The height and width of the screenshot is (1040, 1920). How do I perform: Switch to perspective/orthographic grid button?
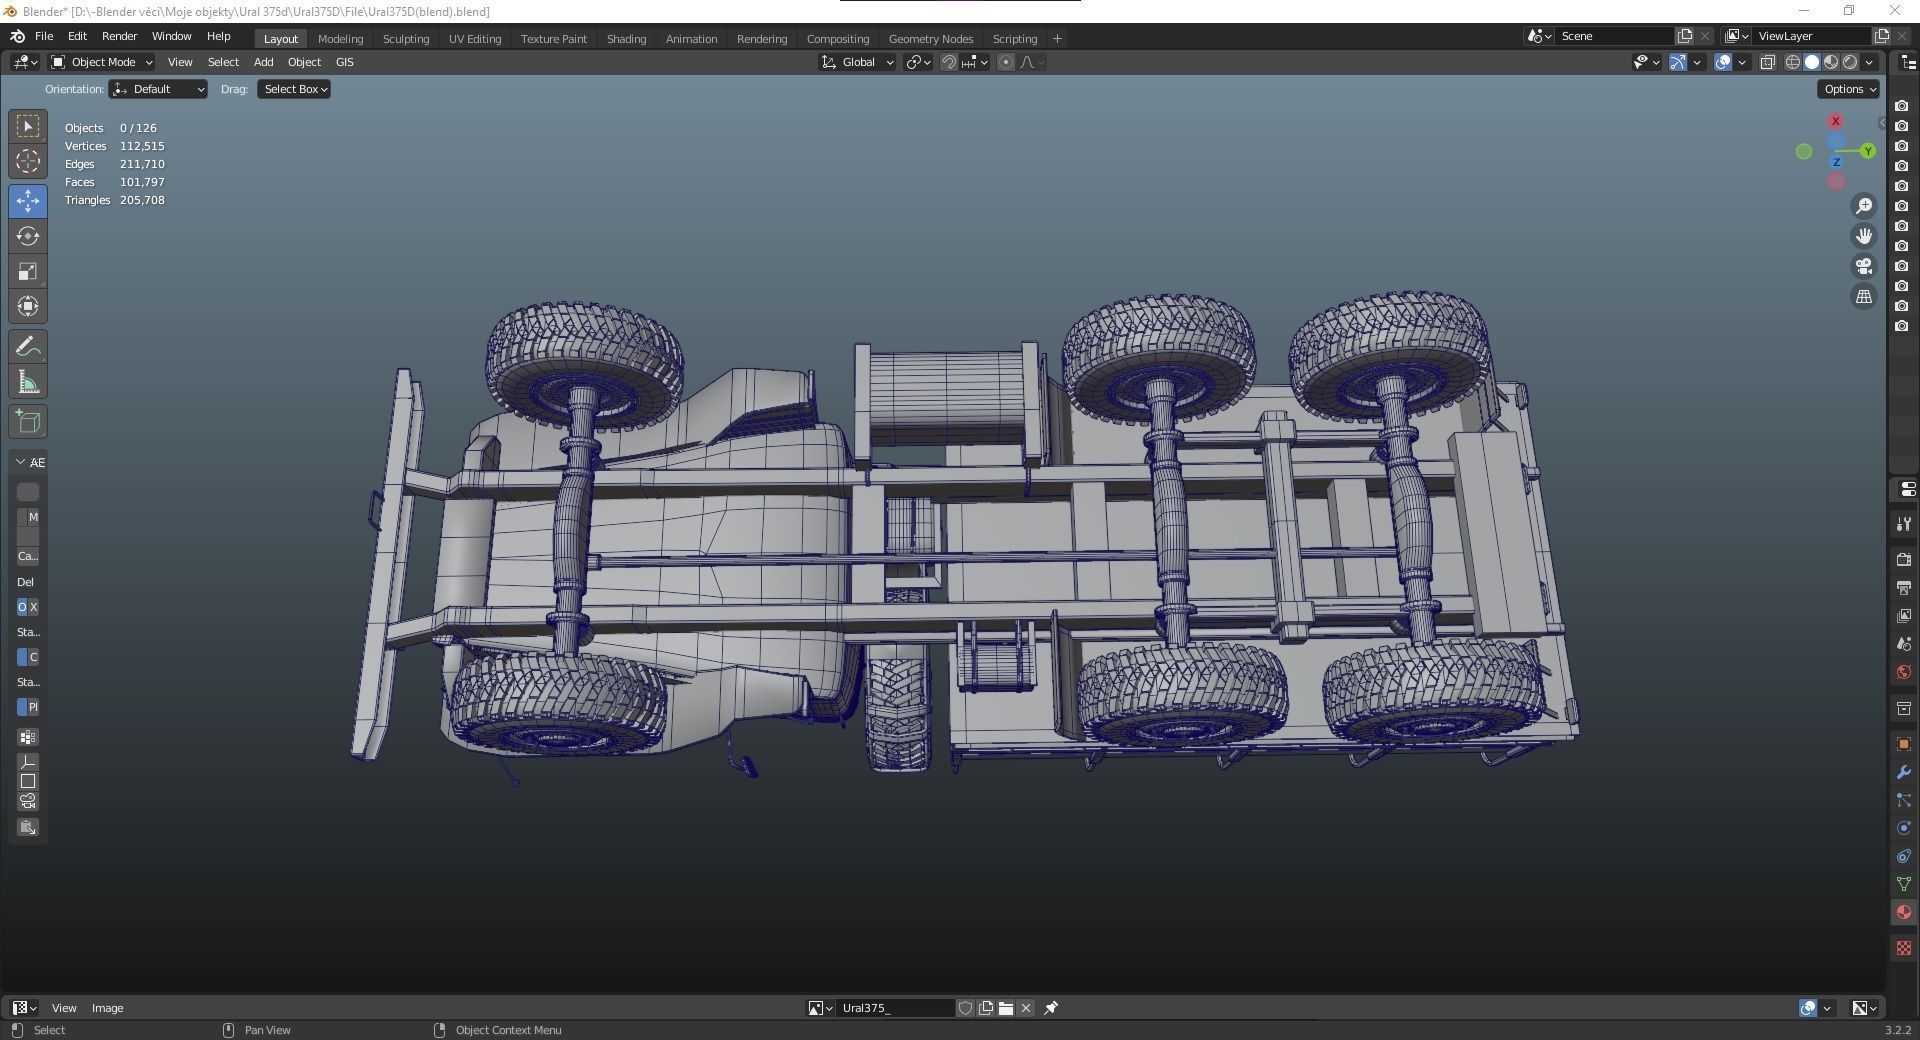point(1864,297)
